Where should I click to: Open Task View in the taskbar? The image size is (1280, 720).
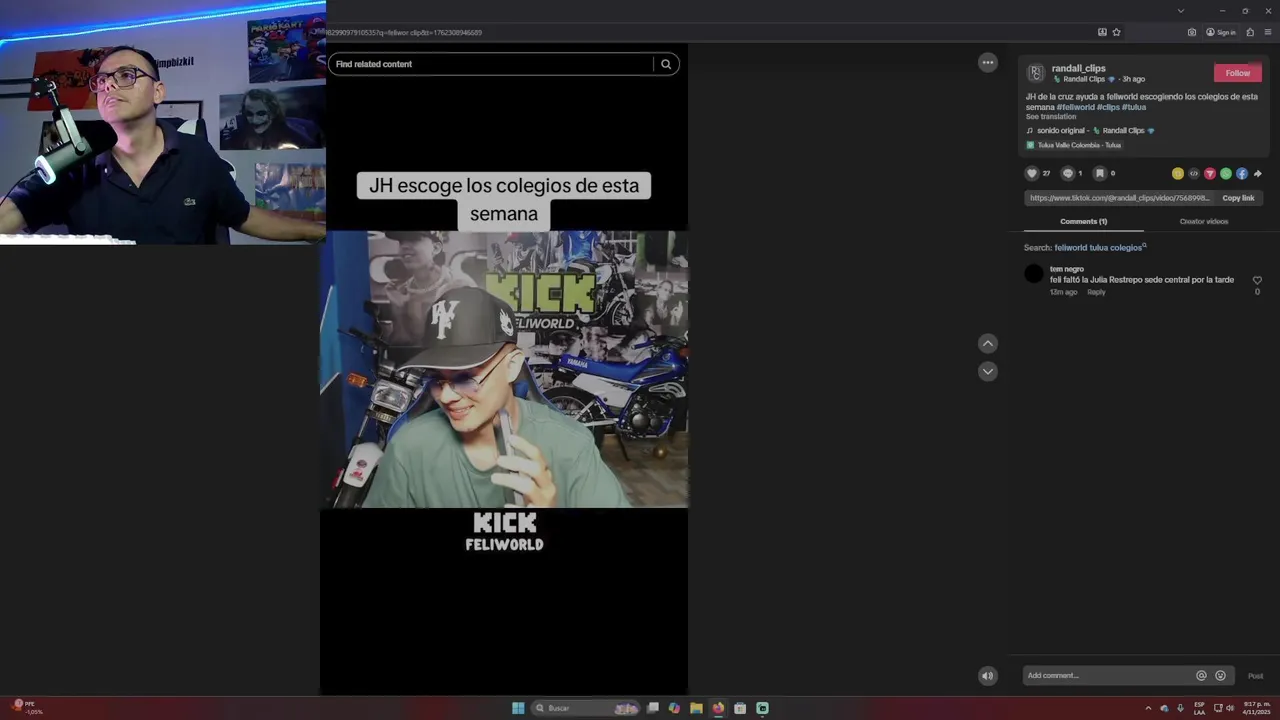tap(653, 708)
